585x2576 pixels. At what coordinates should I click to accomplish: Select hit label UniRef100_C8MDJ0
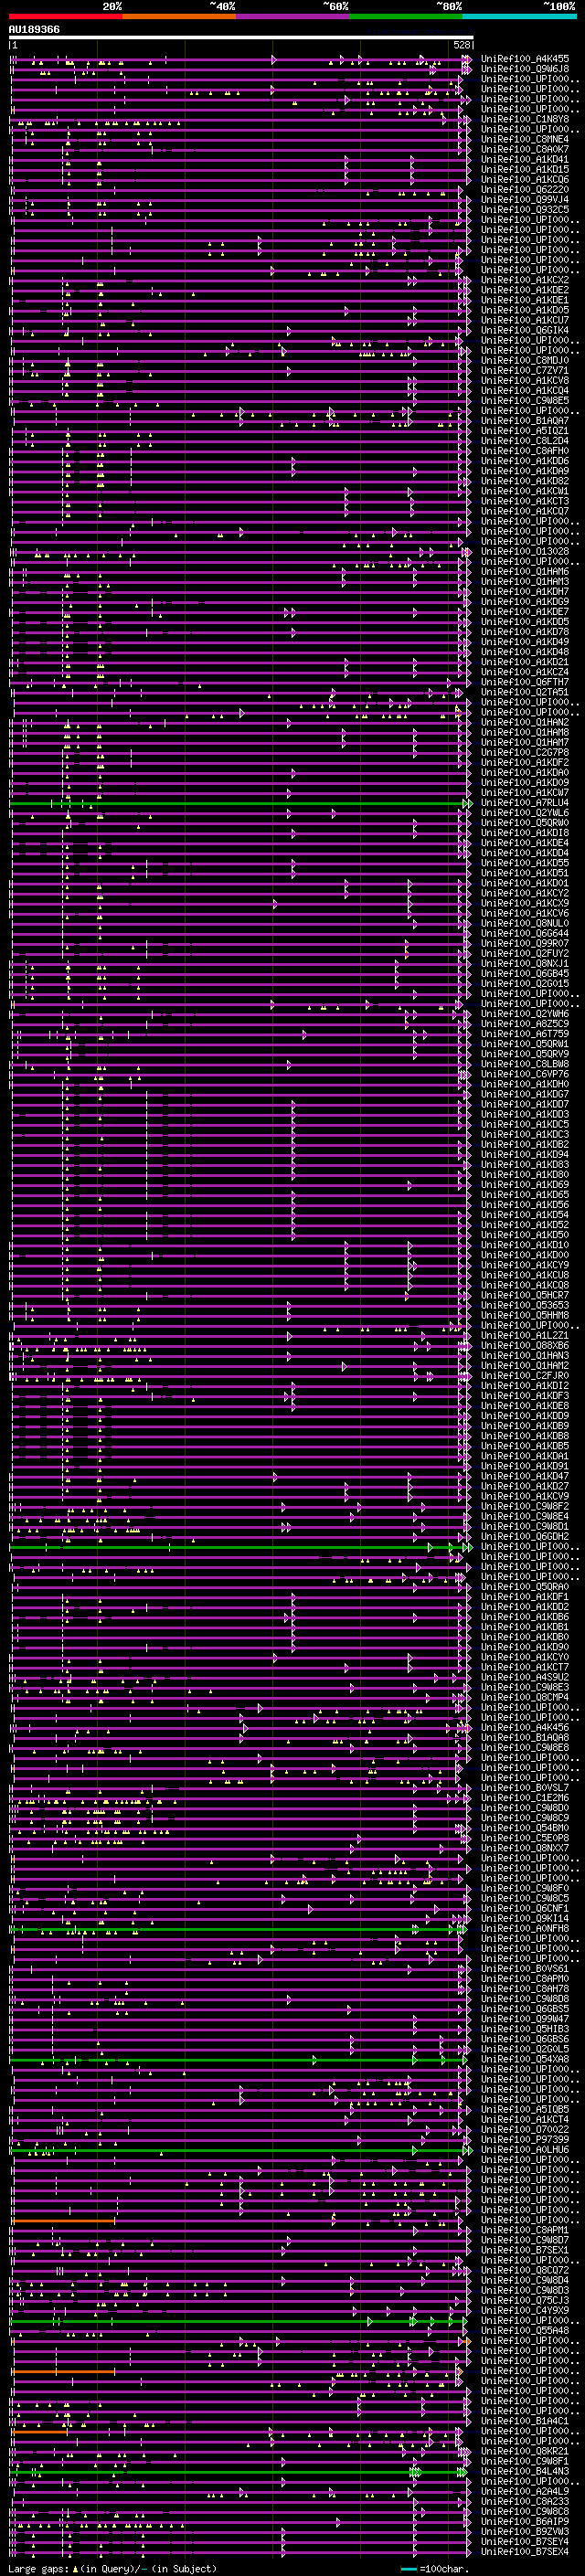525,361
